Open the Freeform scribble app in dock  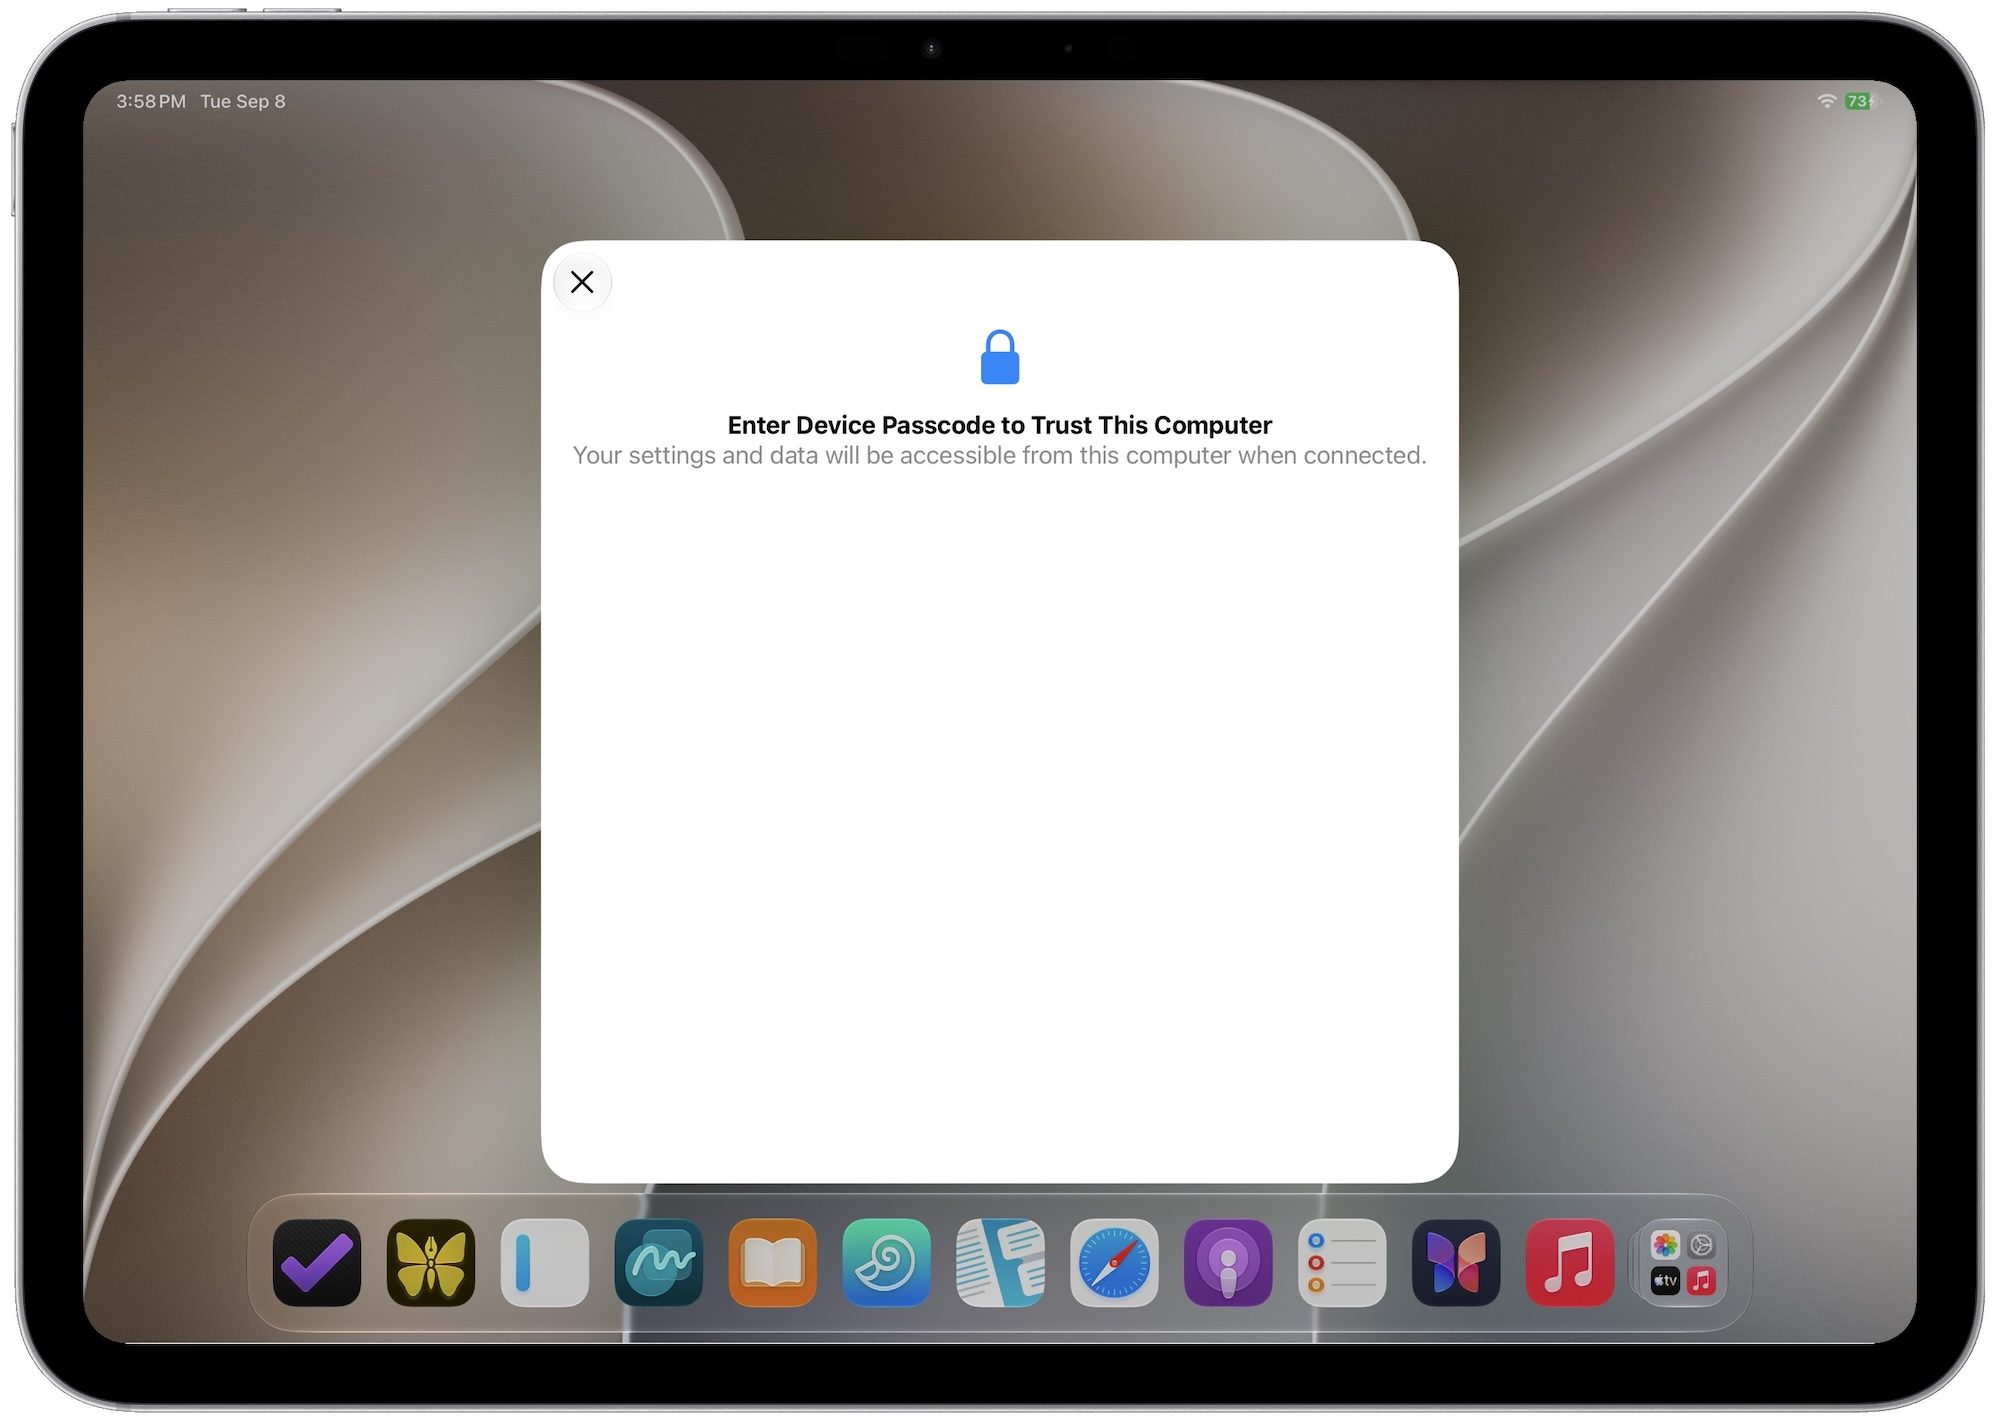coord(659,1263)
